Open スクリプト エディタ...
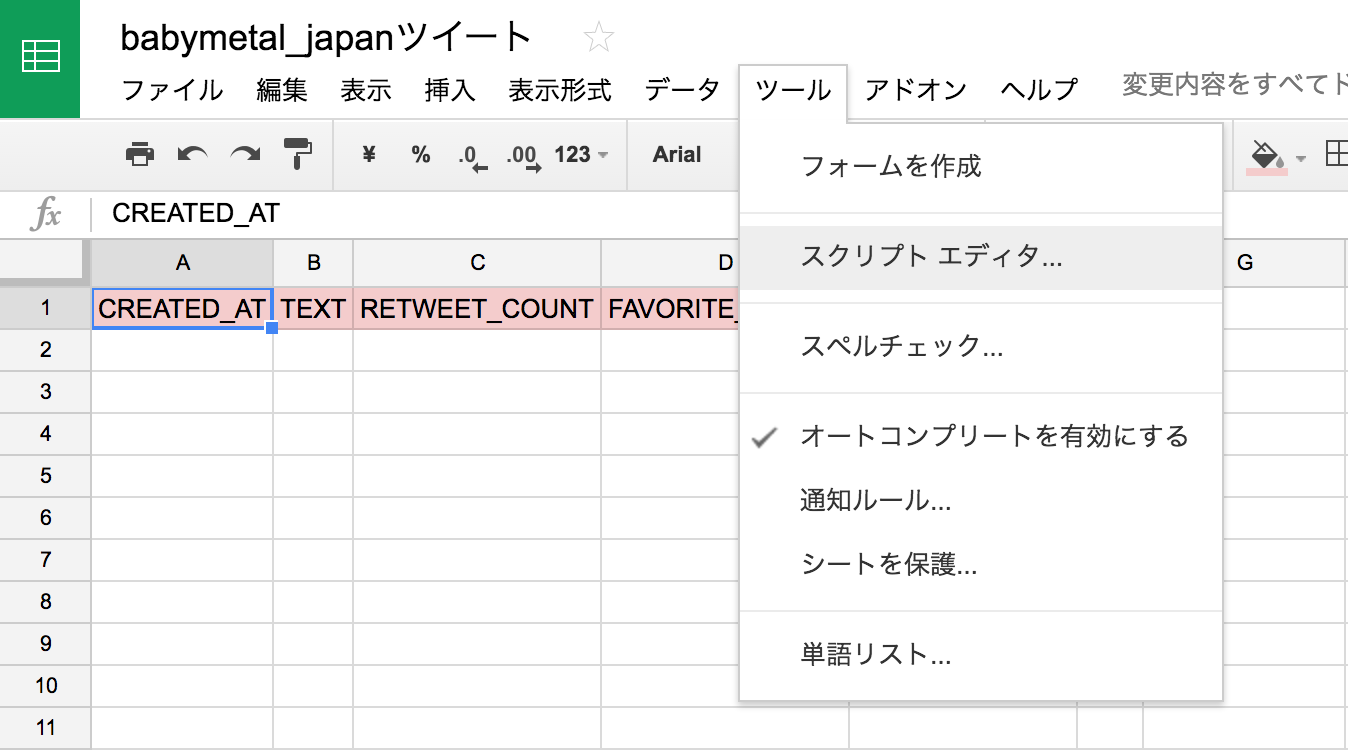1348x750 pixels. [x=981, y=257]
